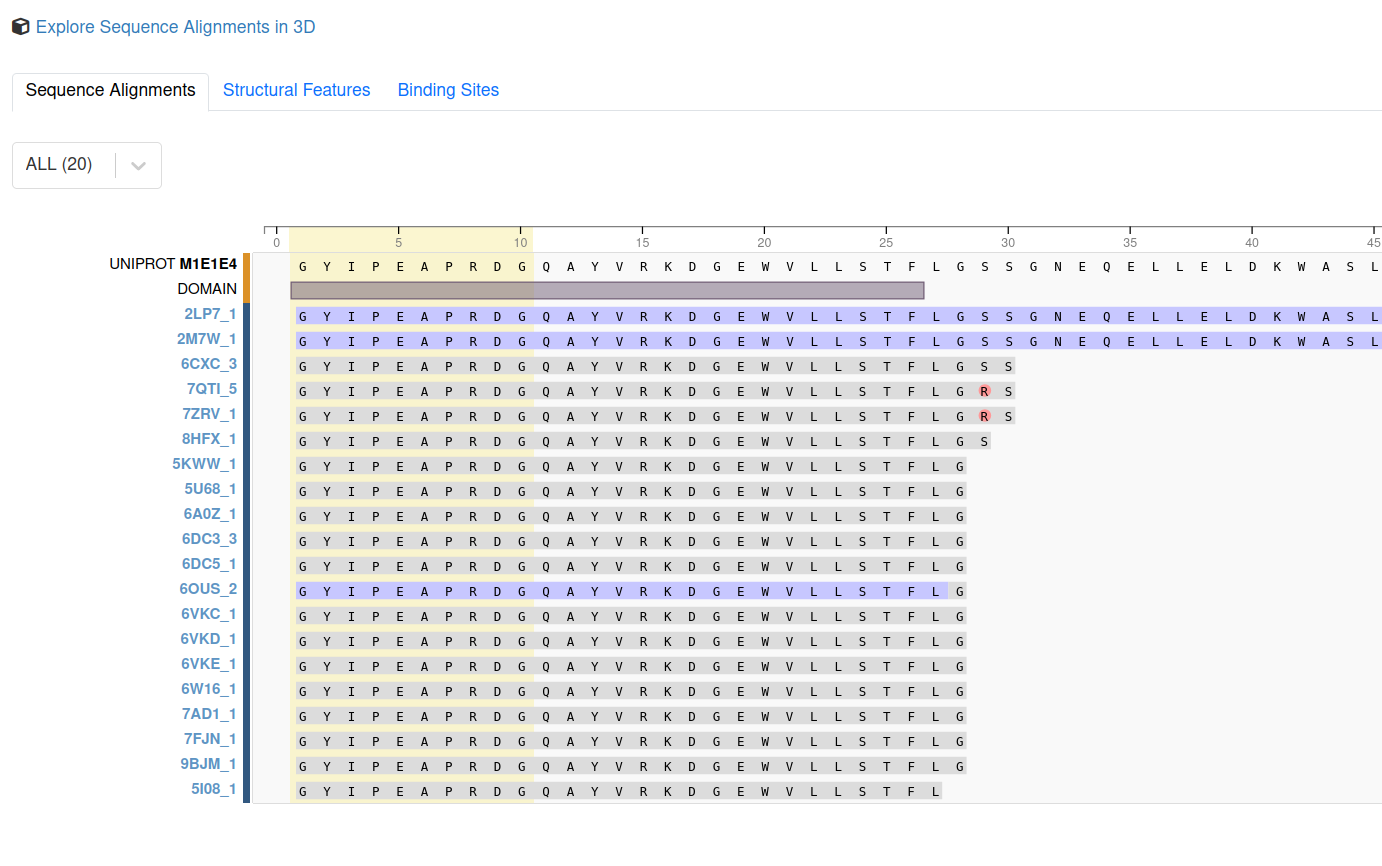
Task: Click position 45 on the sequence ruler
Action: (x=1374, y=242)
